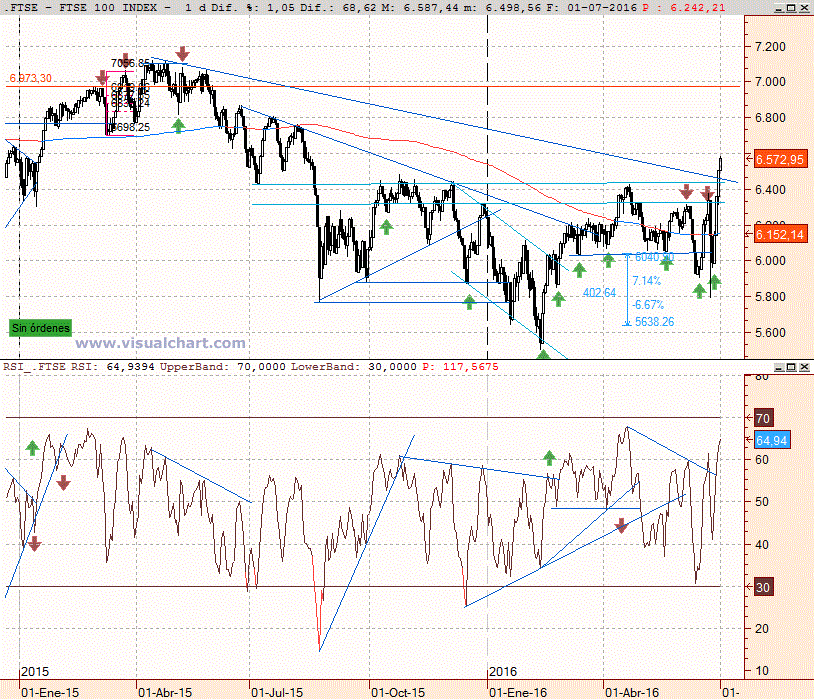Click the 2015 year marker on time axis
814x699 pixels.
[35, 671]
